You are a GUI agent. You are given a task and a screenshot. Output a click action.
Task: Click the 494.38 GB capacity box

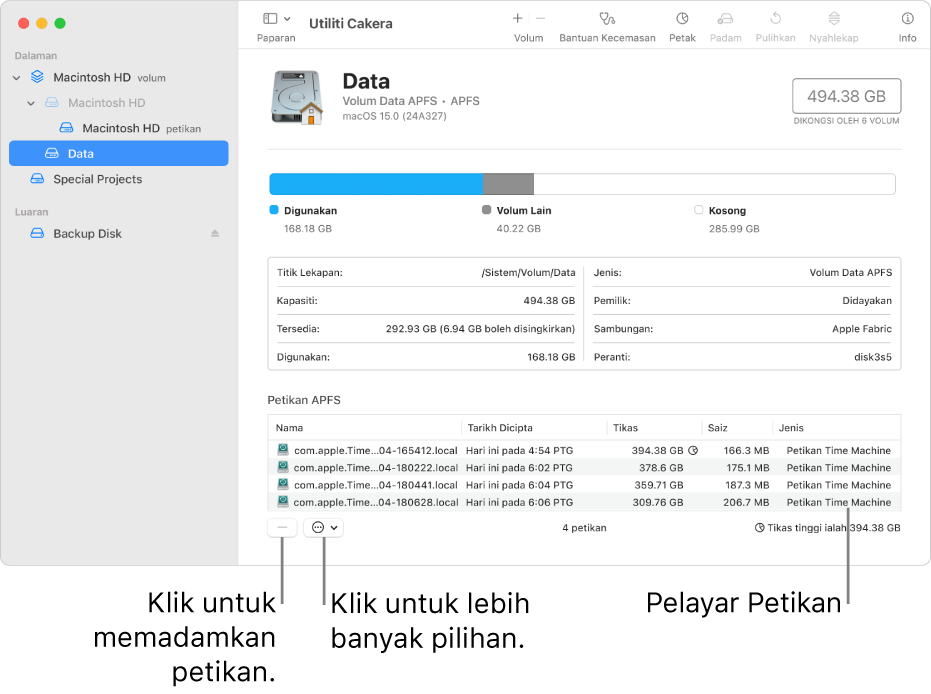[x=846, y=96]
